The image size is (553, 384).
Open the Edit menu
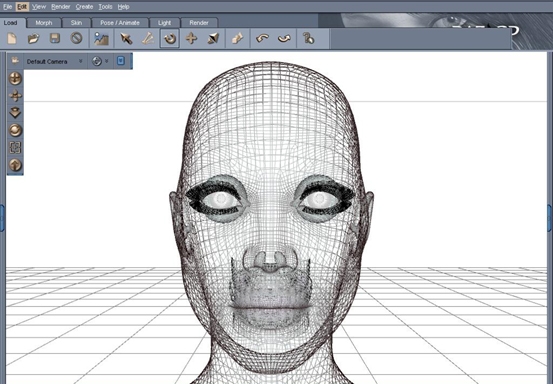click(x=22, y=7)
